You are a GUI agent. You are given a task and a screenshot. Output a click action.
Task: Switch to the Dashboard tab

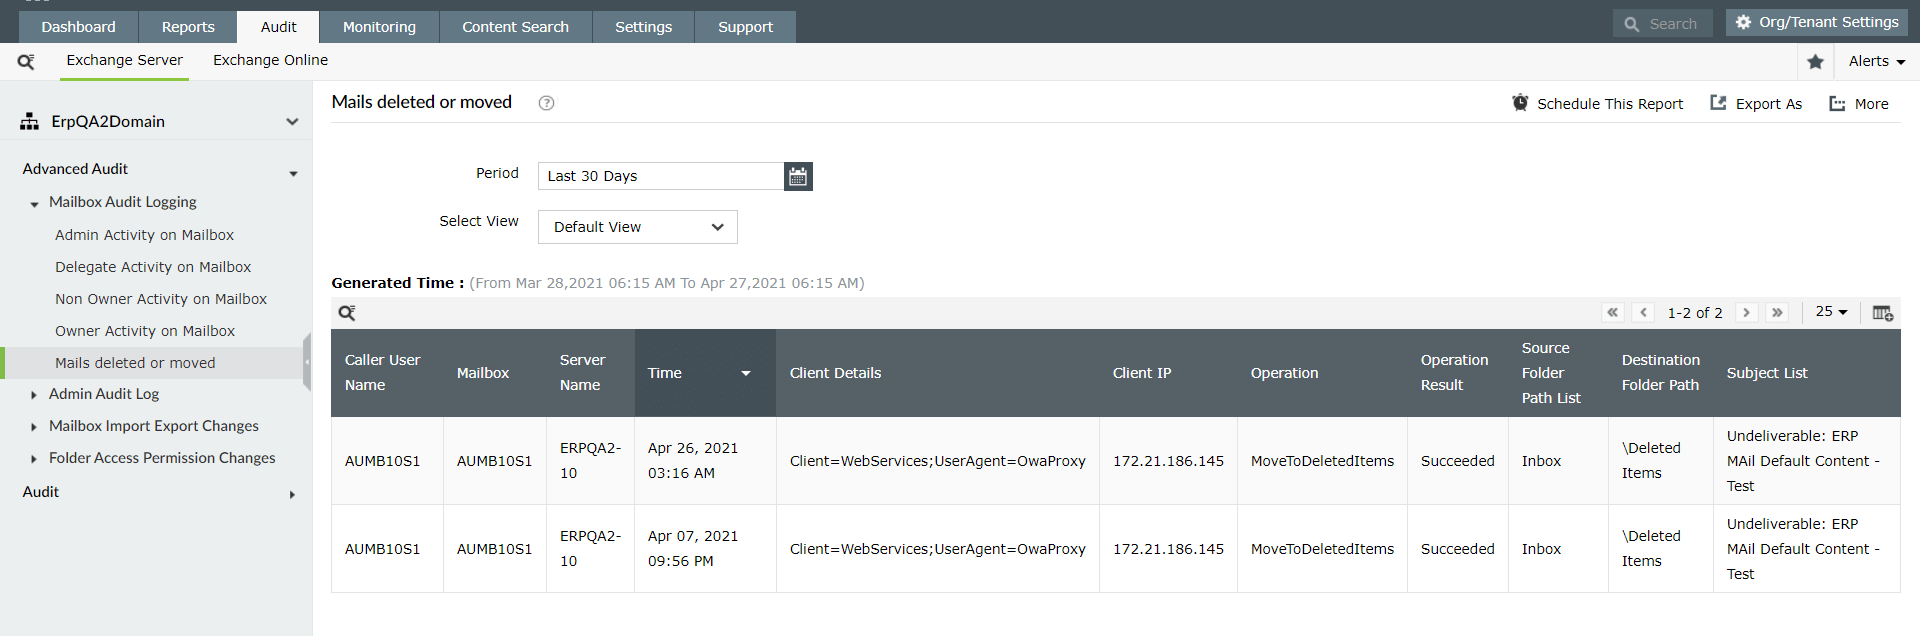(78, 27)
